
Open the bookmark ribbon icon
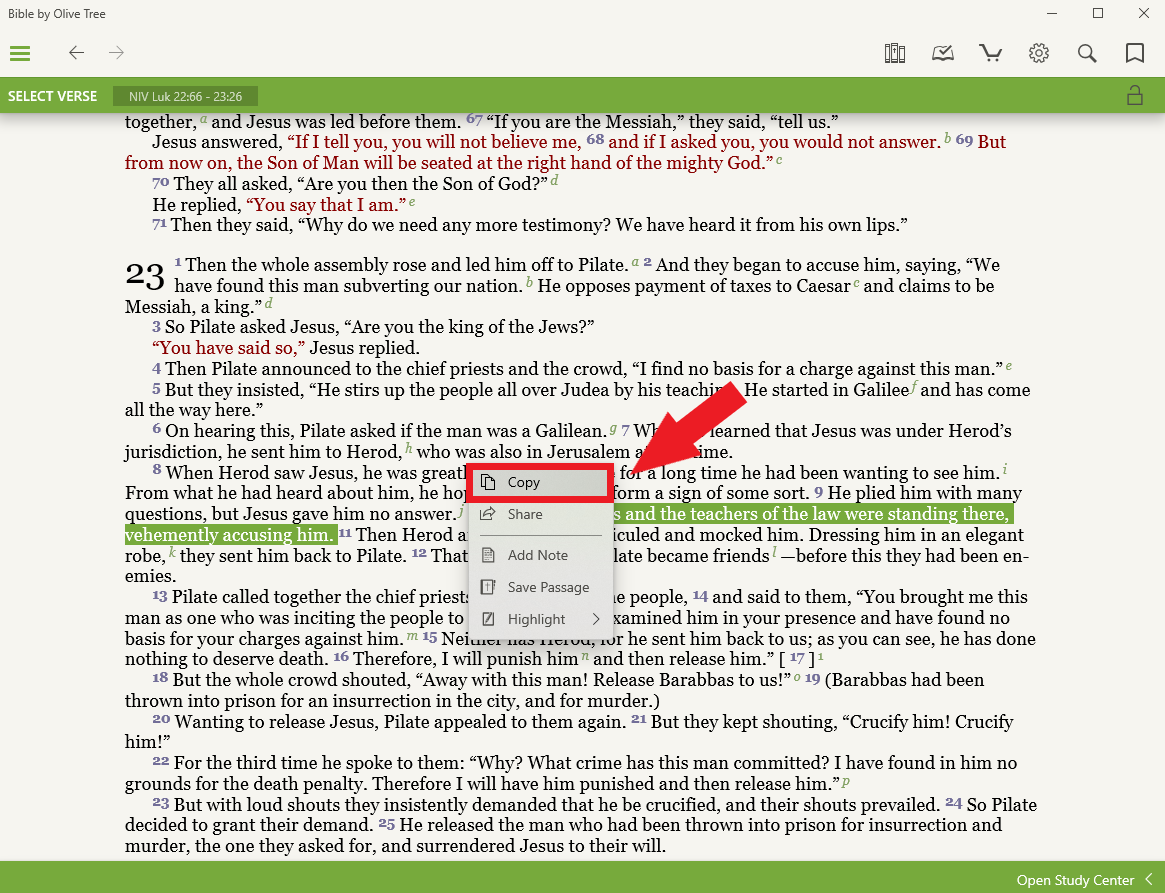click(1135, 53)
